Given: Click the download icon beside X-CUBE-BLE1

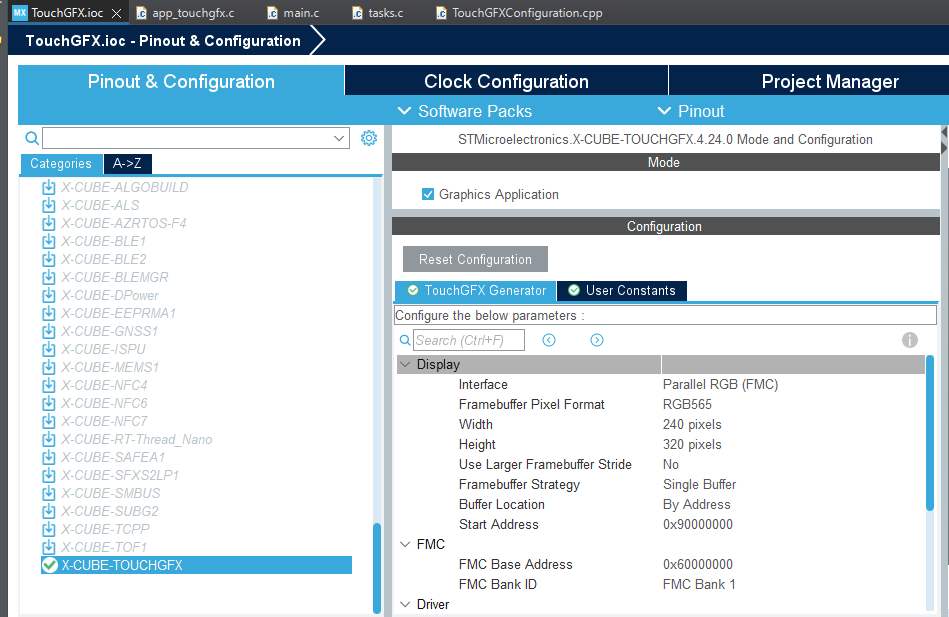Looking at the screenshot, I should (x=48, y=242).
